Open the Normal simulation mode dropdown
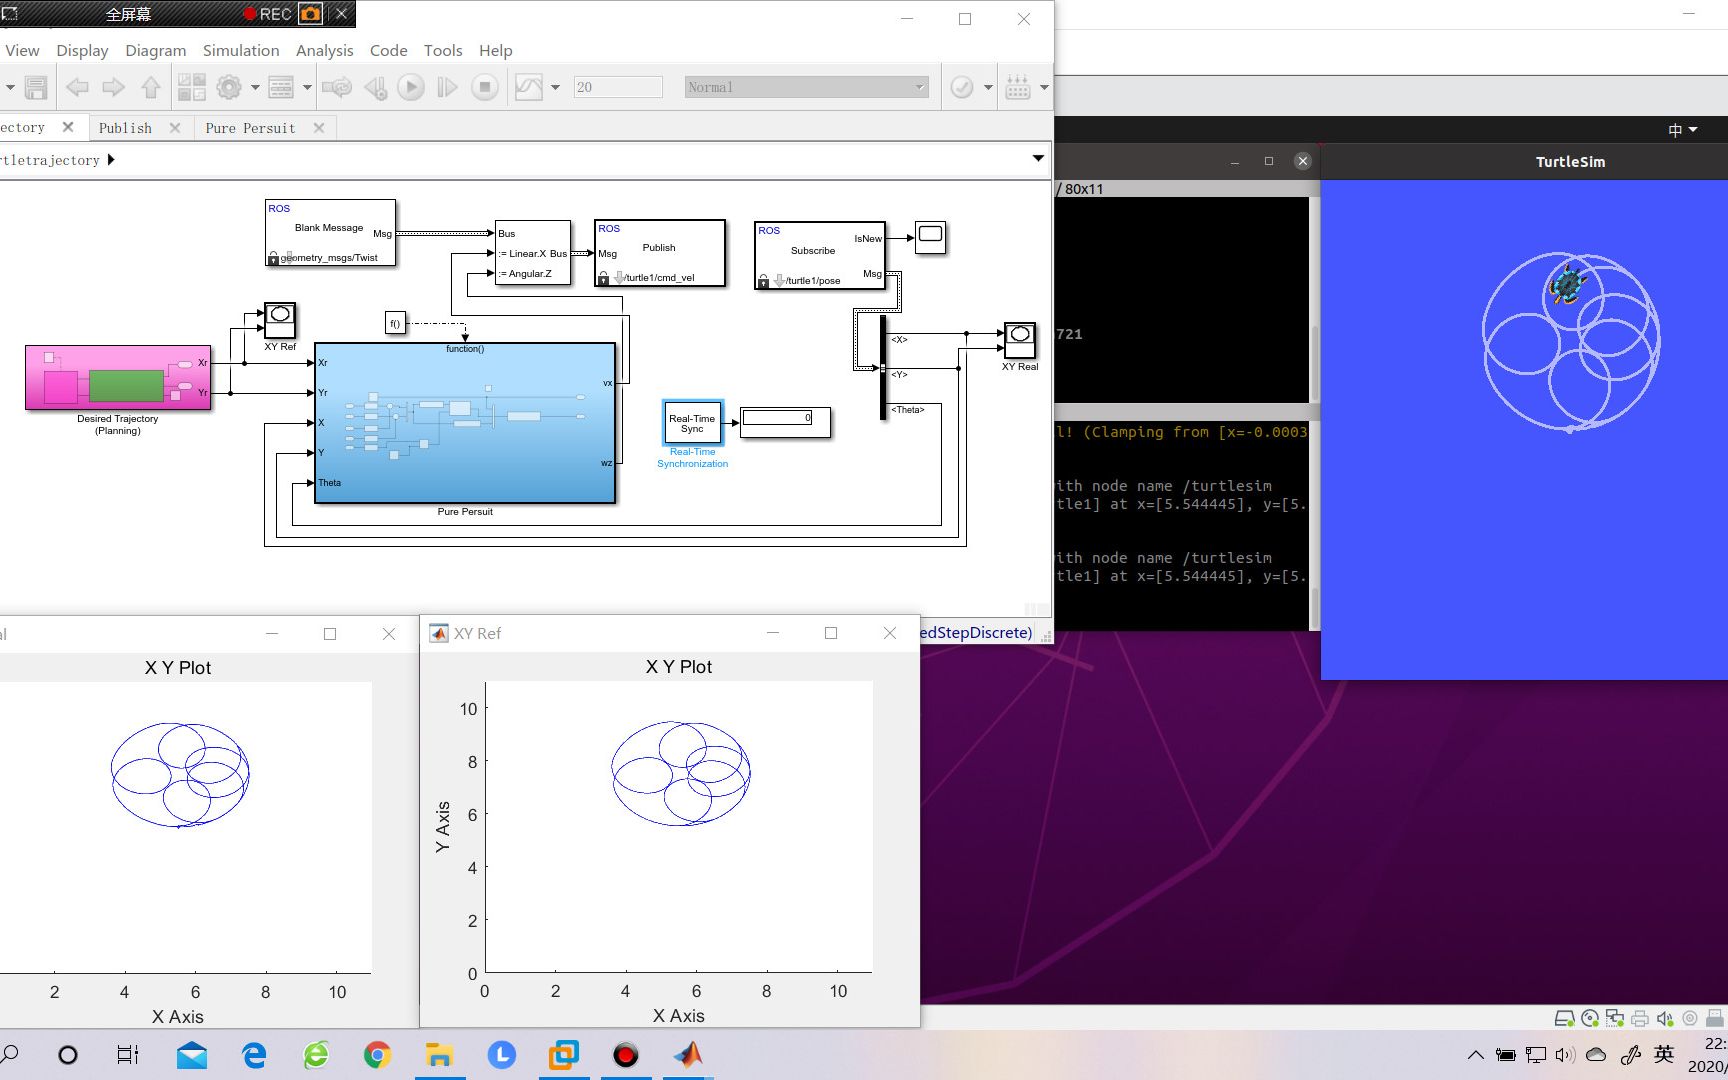Image resolution: width=1728 pixels, height=1080 pixels. (x=806, y=88)
